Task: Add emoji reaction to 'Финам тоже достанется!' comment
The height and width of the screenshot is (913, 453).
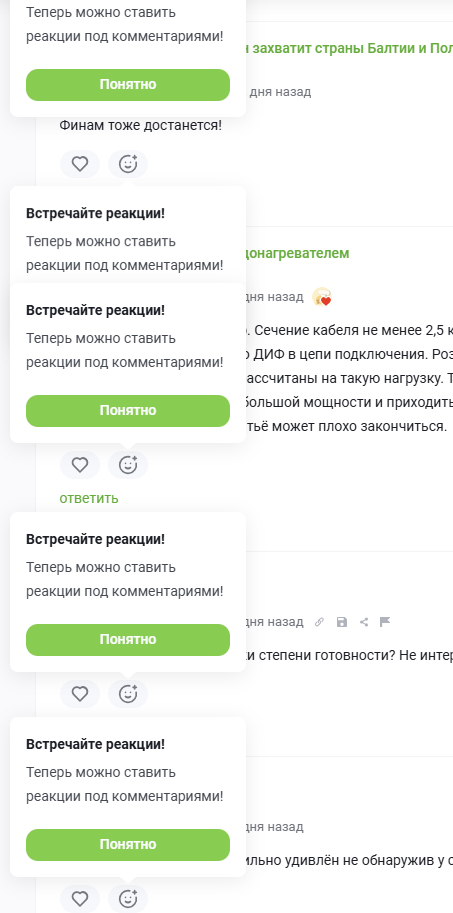Action: point(128,164)
